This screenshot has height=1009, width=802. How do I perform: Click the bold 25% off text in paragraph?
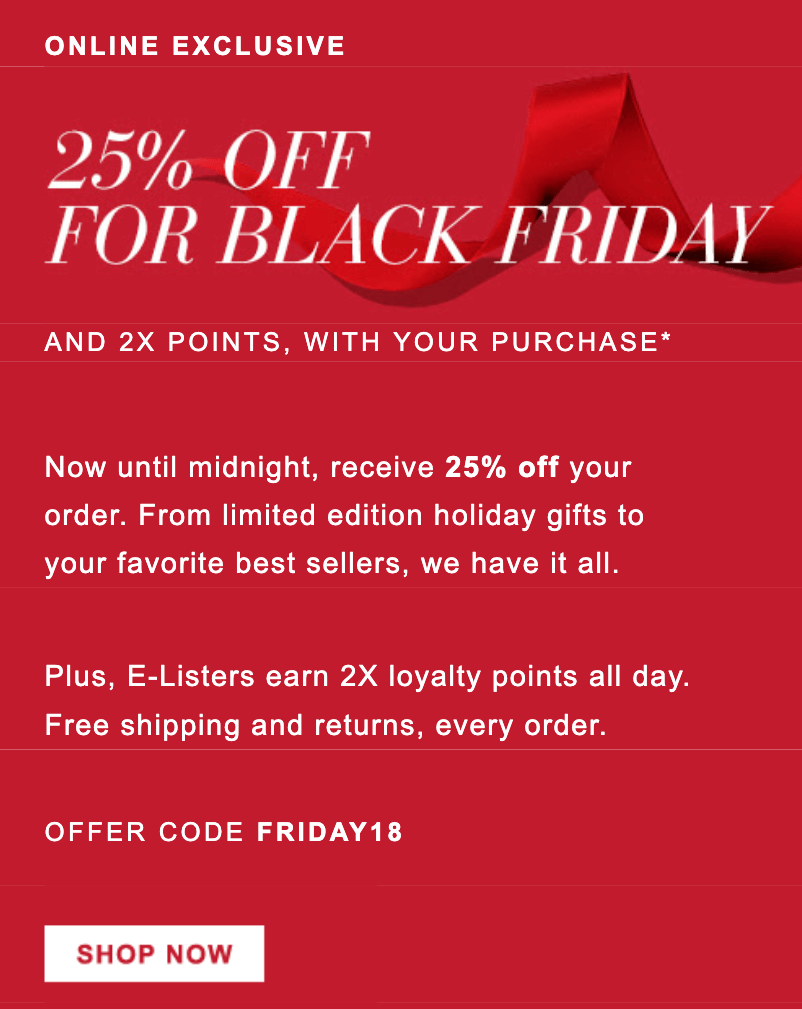[x=501, y=467]
